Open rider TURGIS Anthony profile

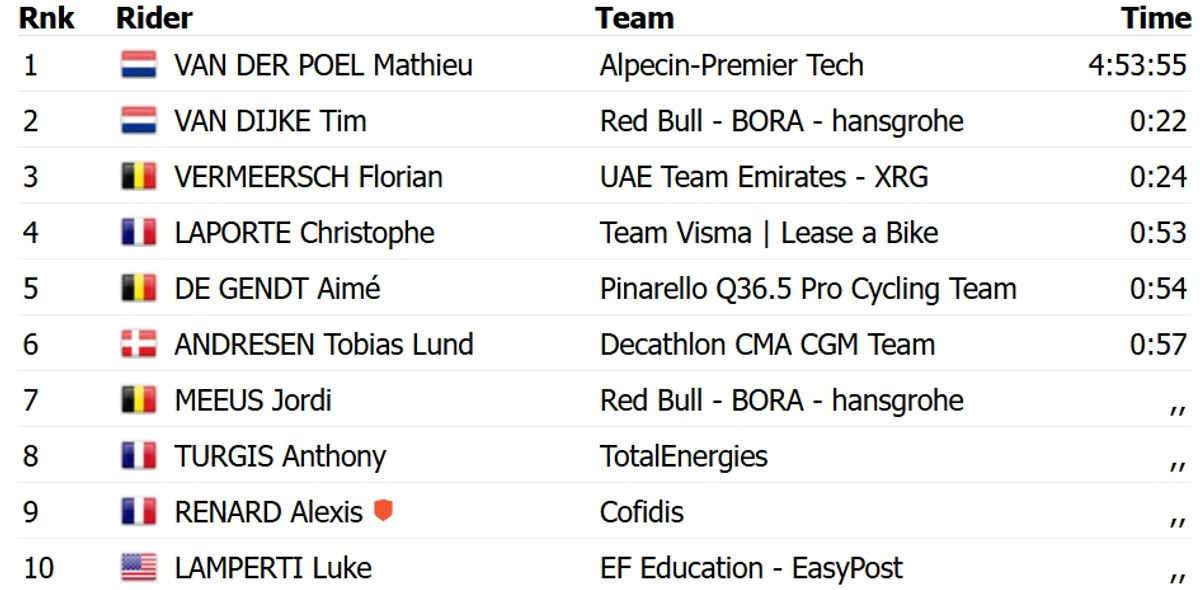[280, 457]
